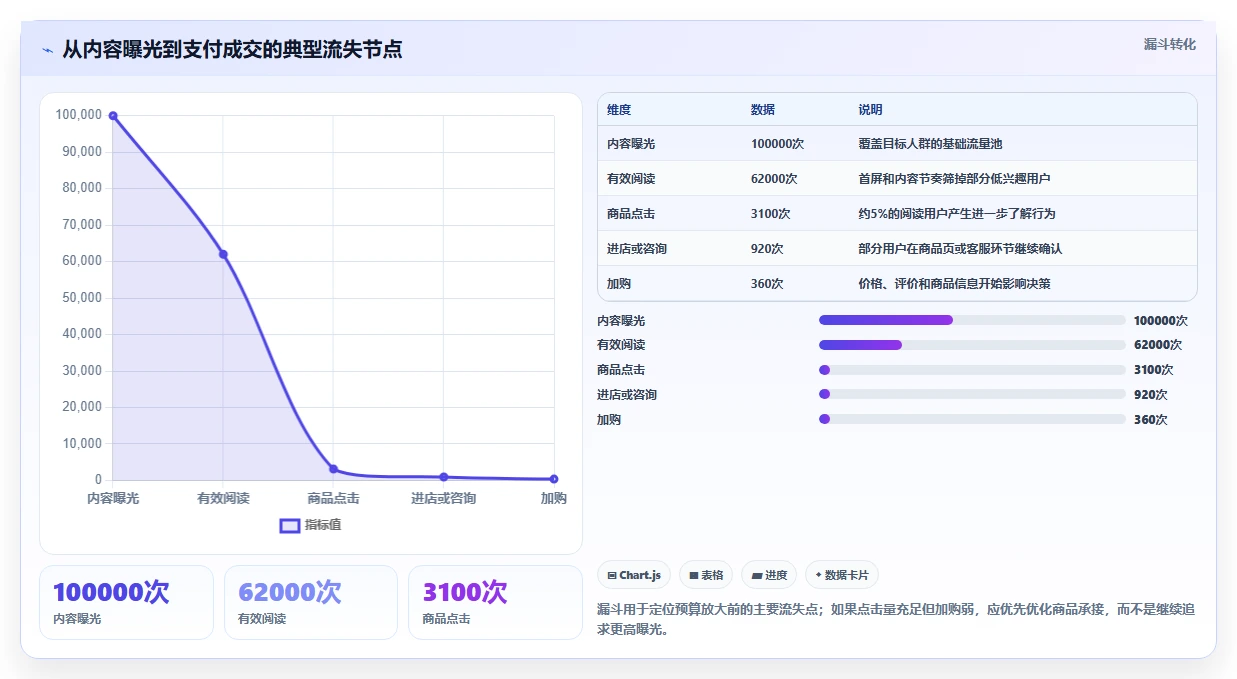Select the 数据卡片 tag chip
Viewport: 1237px width, 679px height.
click(x=842, y=575)
